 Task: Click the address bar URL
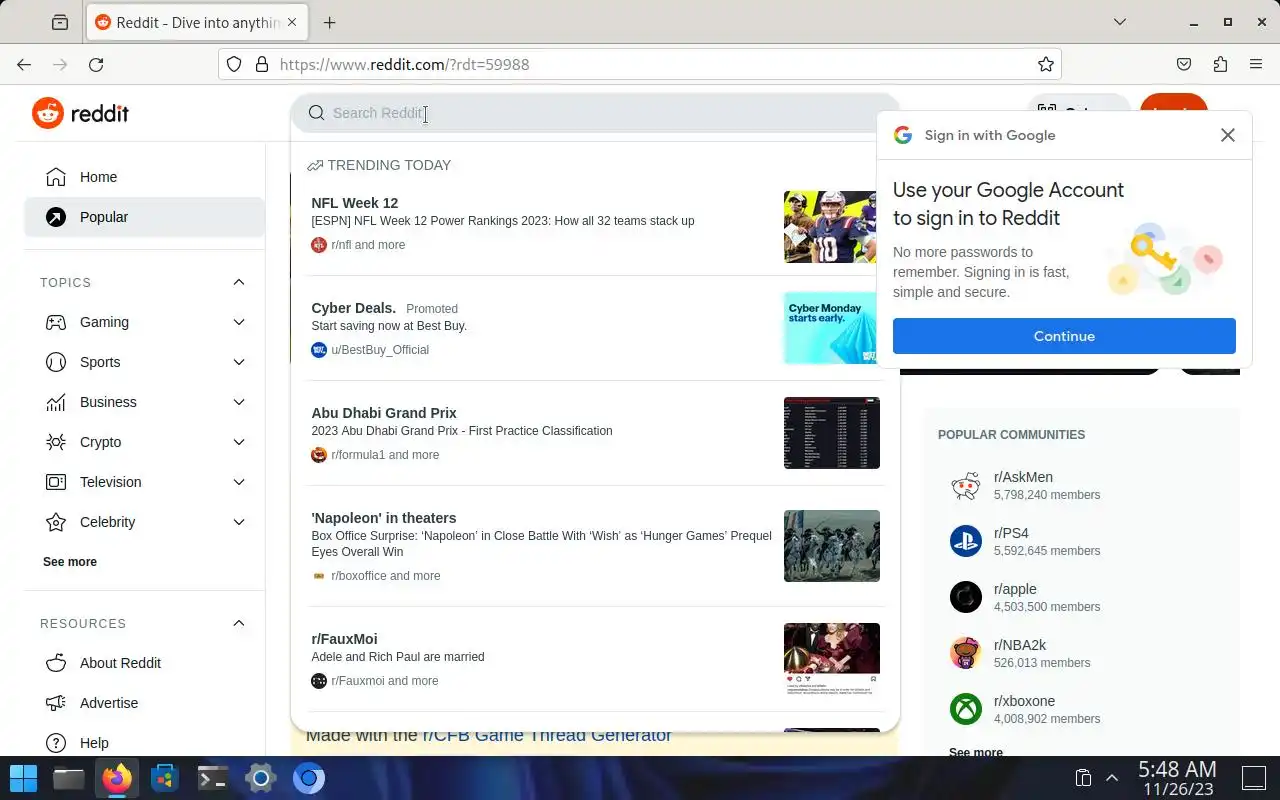405,64
